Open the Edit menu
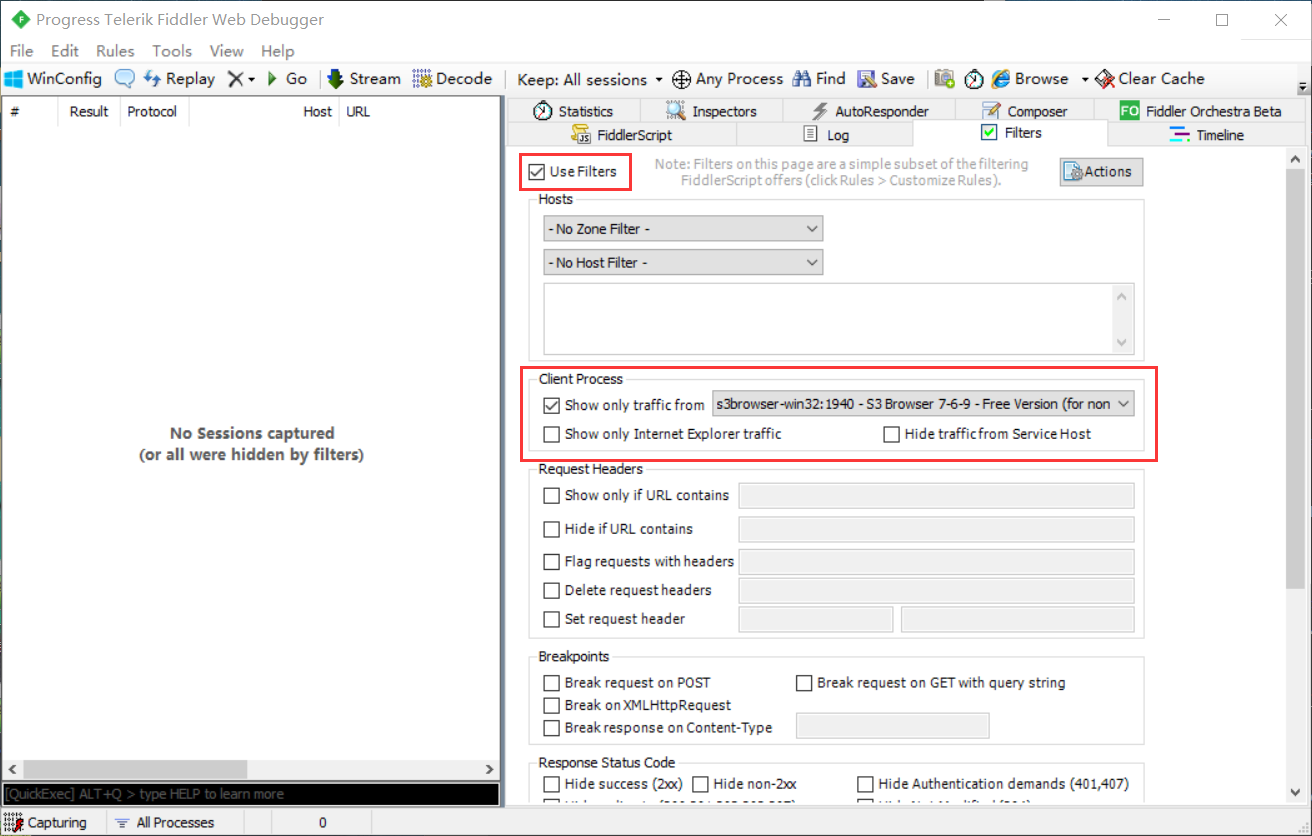This screenshot has height=836, width=1312. click(x=65, y=51)
